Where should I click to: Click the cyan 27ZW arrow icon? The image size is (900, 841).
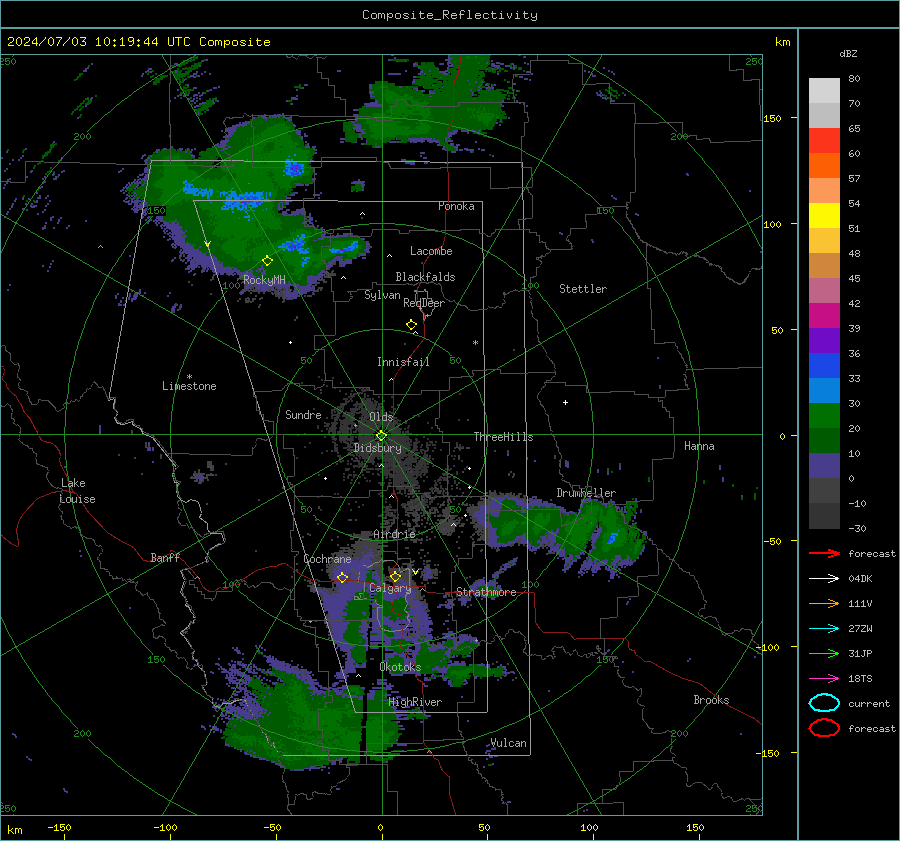824,629
